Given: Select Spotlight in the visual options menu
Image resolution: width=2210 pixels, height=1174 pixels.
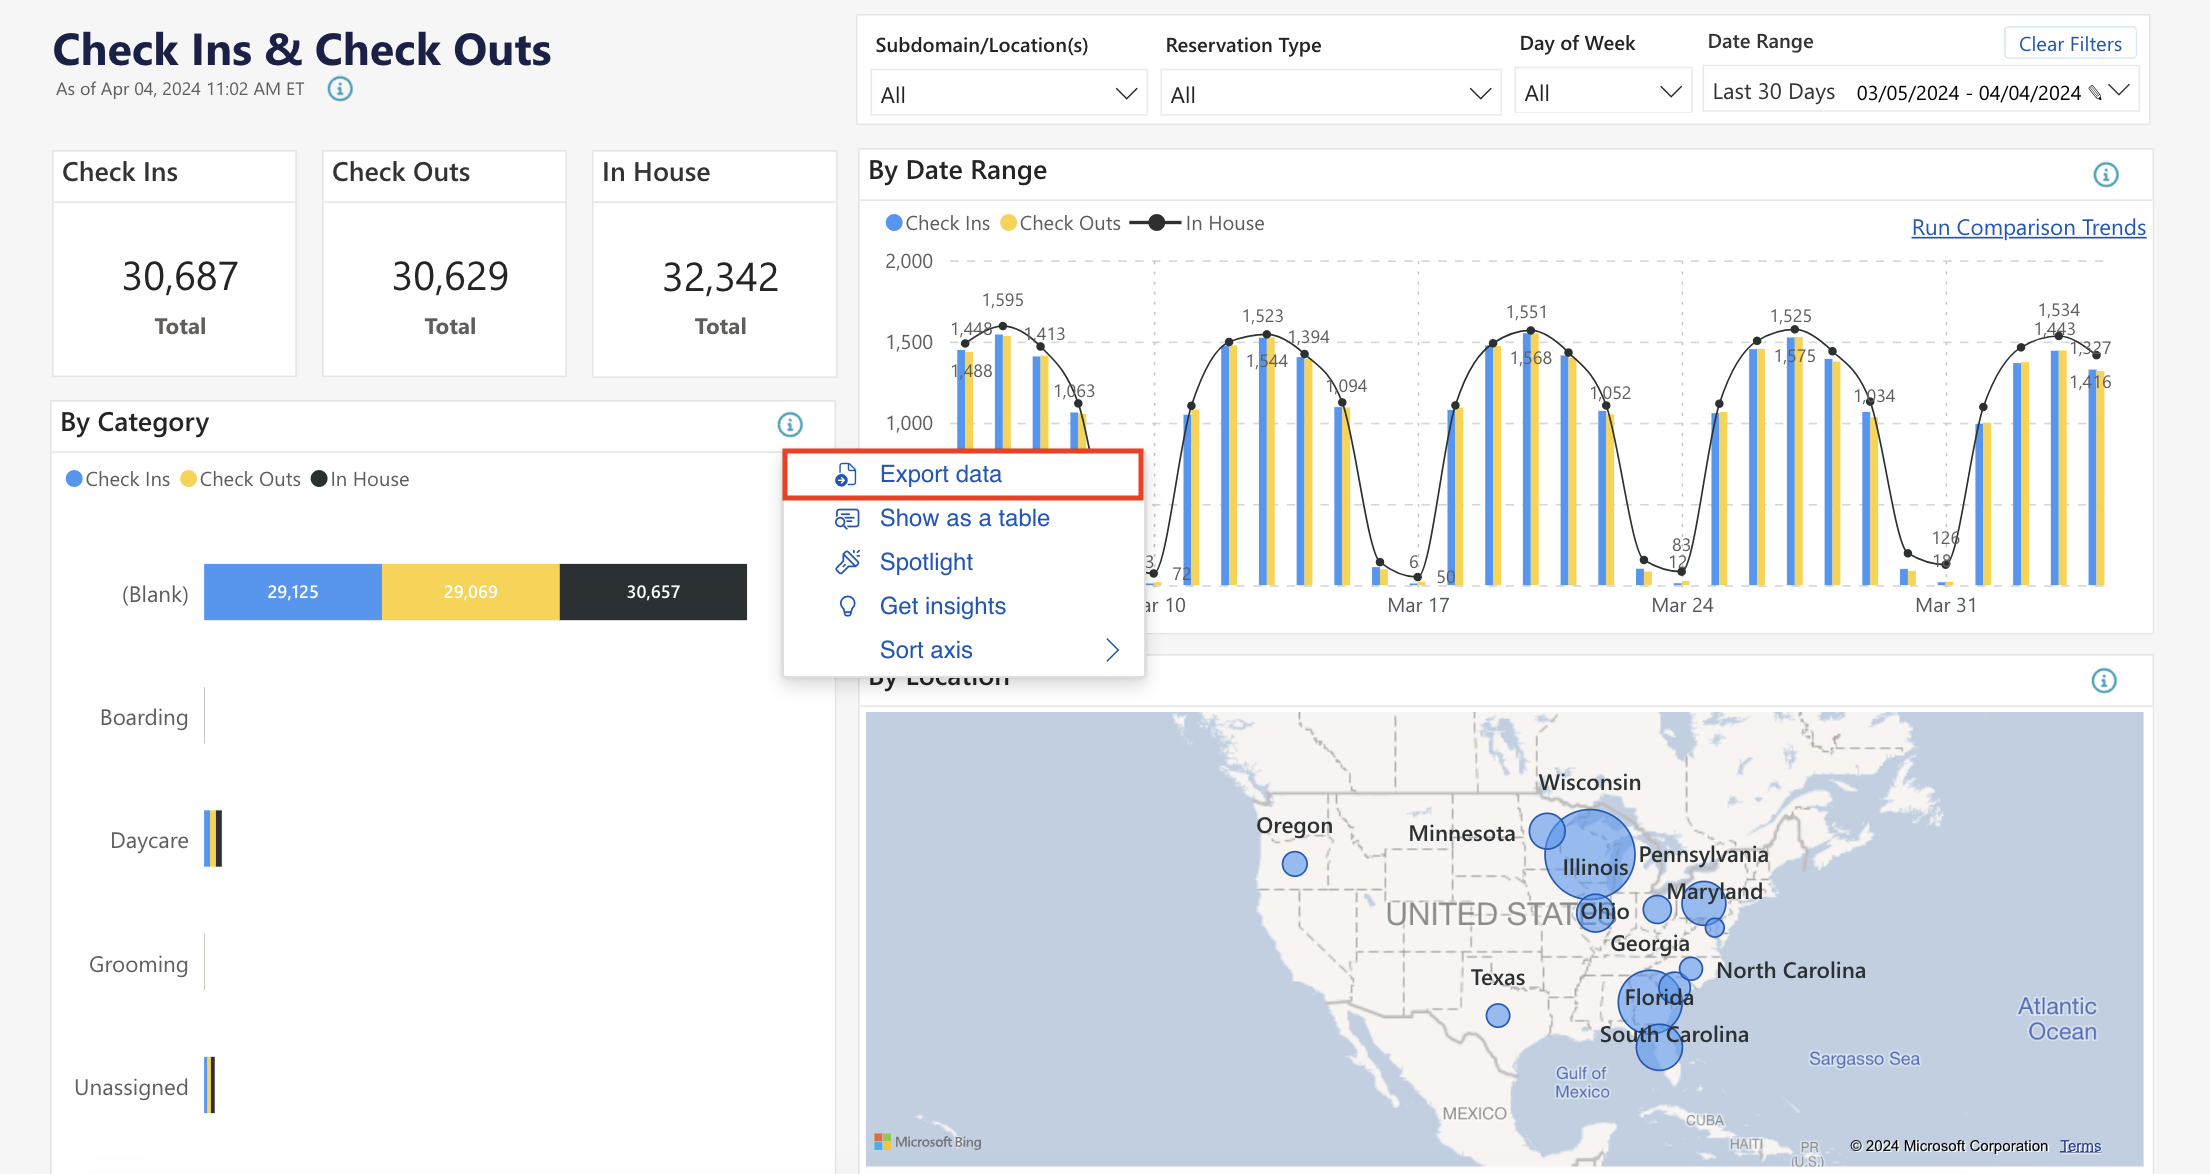Looking at the screenshot, I should click(x=925, y=561).
